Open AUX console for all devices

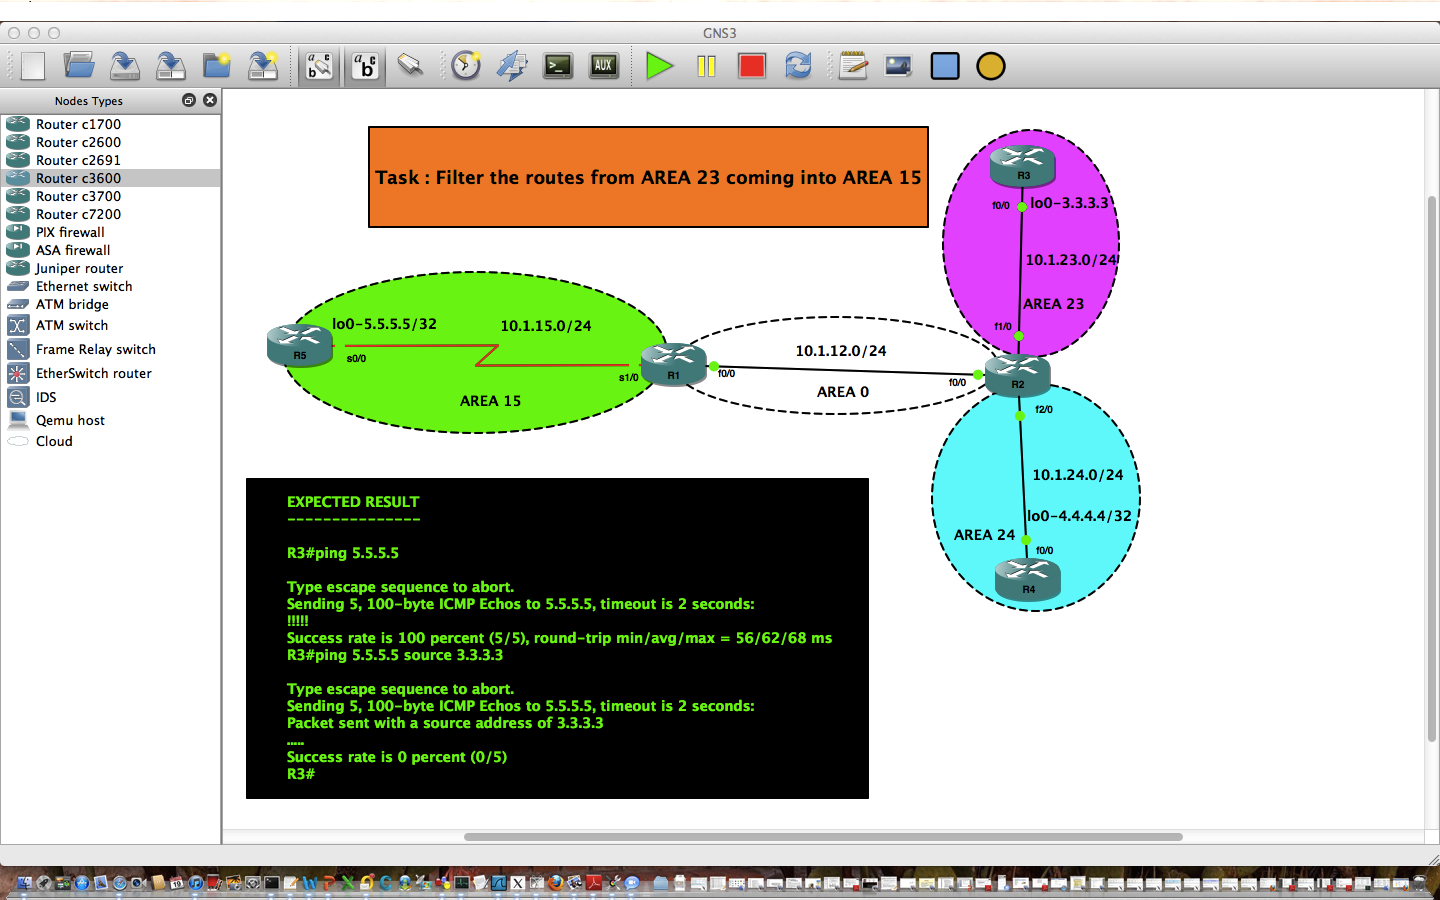click(x=604, y=66)
